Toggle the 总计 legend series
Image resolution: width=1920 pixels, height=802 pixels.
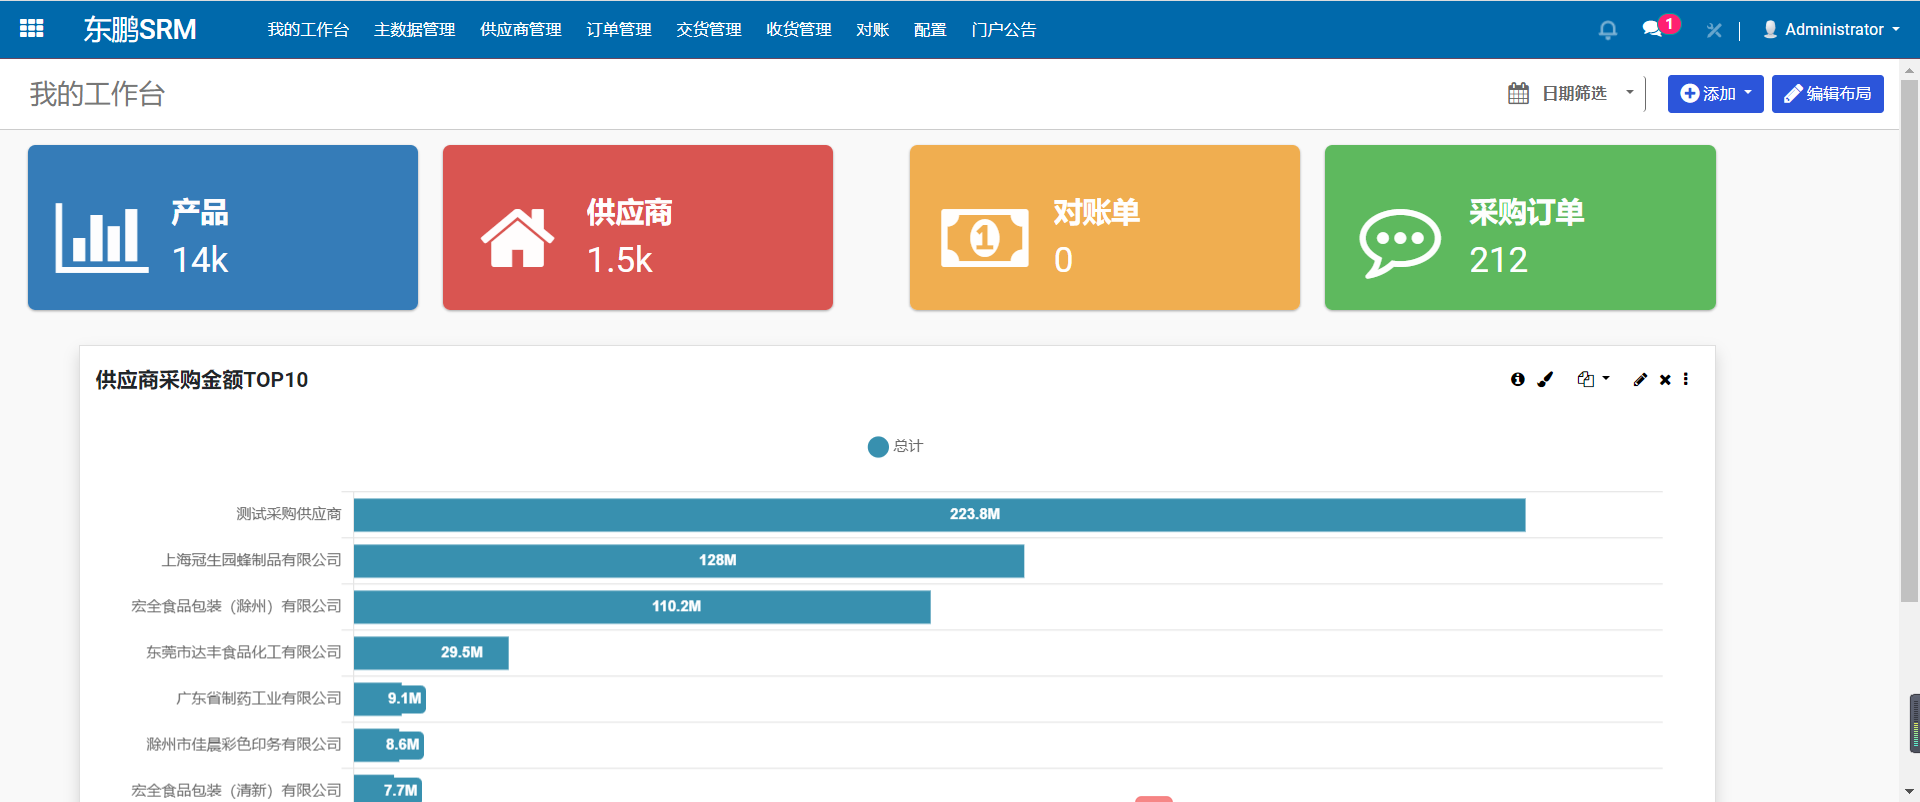[x=895, y=446]
